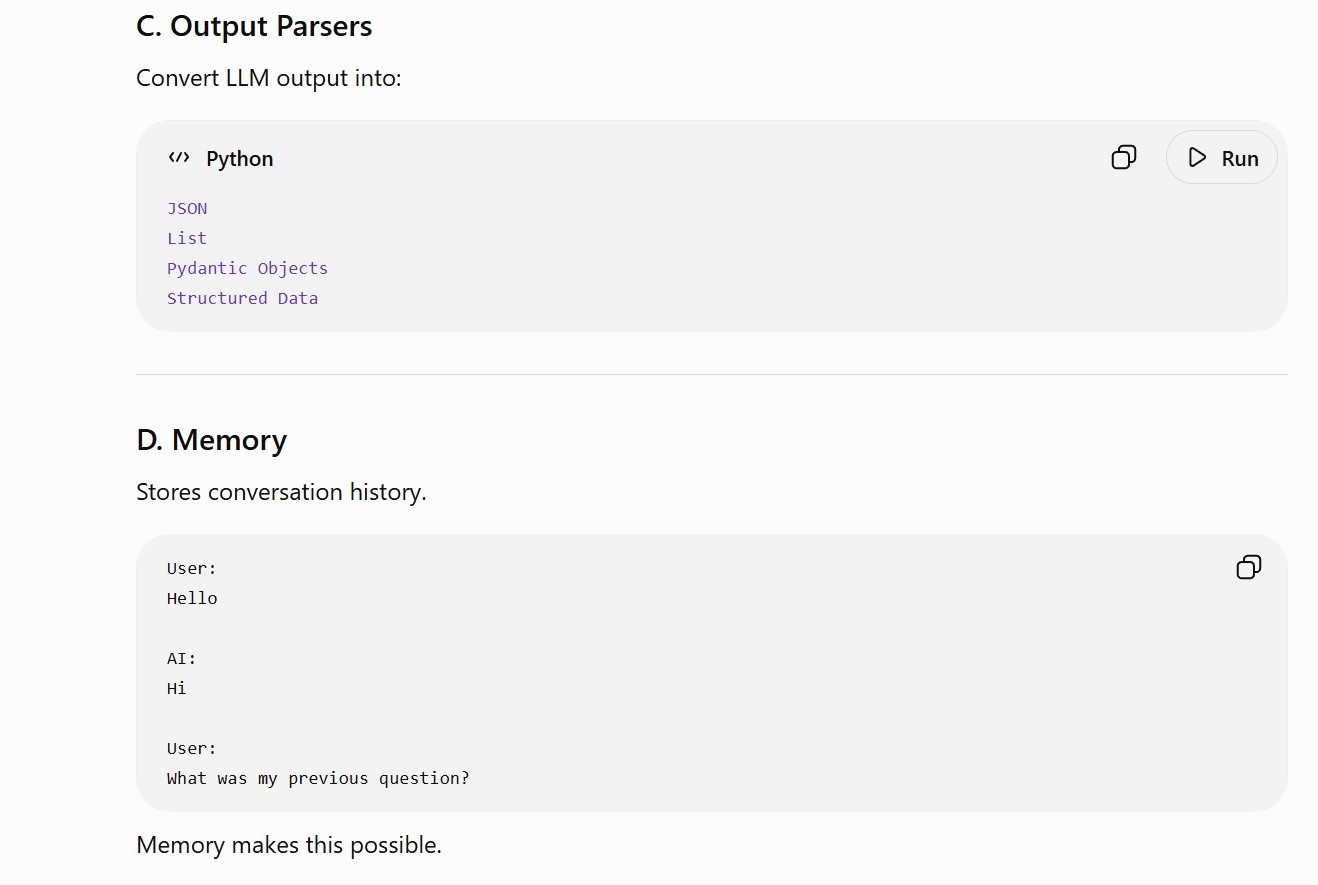Image resolution: width=1318 pixels, height=885 pixels.
Task: Click the 'Memory makes this possible.' sentence
Action: [289, 845]
